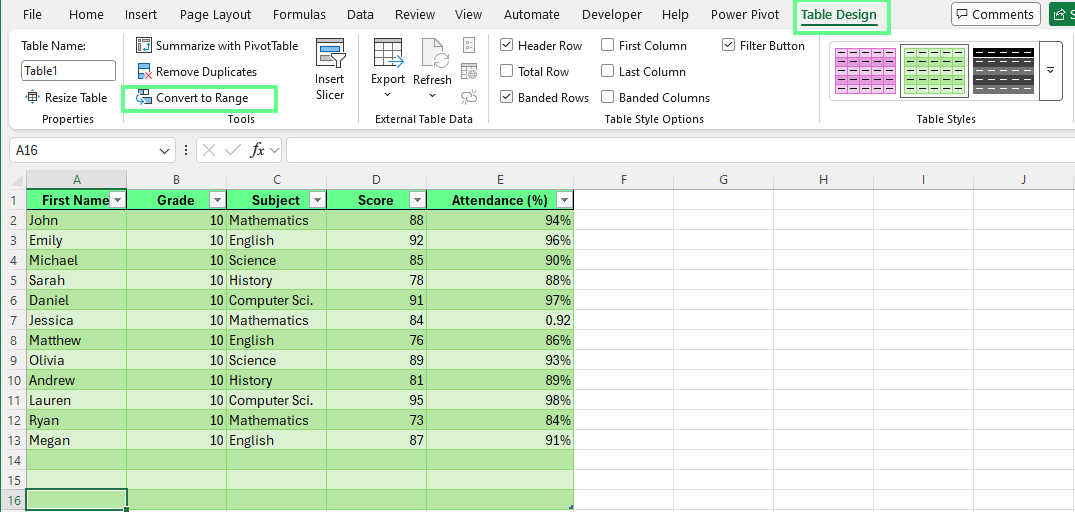This screenshot has height=512, width=1075.
Task: Click formula bar enter checkmark icon
Action: pos(233,151)
